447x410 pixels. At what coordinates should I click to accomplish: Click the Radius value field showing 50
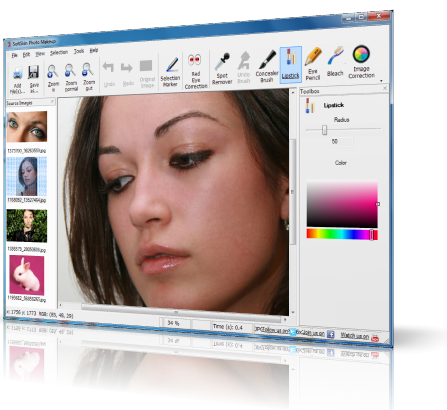[x=342, y=142]
